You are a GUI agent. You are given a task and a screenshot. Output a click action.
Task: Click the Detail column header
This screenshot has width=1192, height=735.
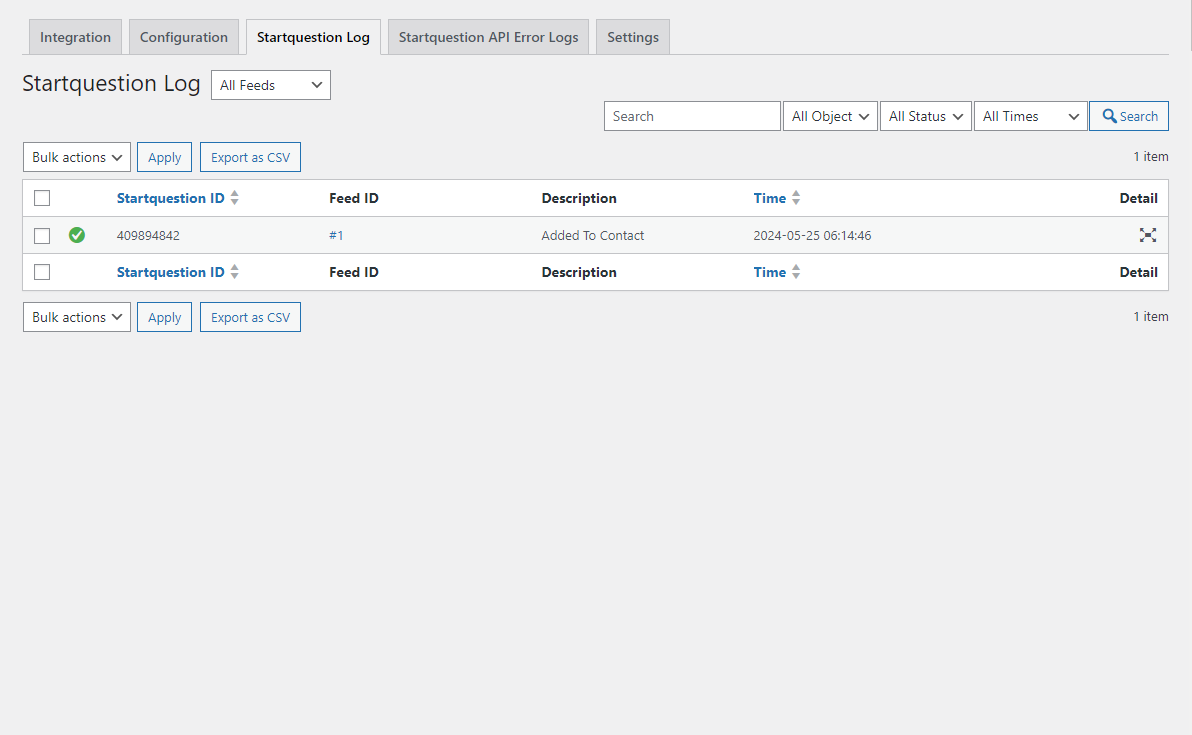point(1138,198)
